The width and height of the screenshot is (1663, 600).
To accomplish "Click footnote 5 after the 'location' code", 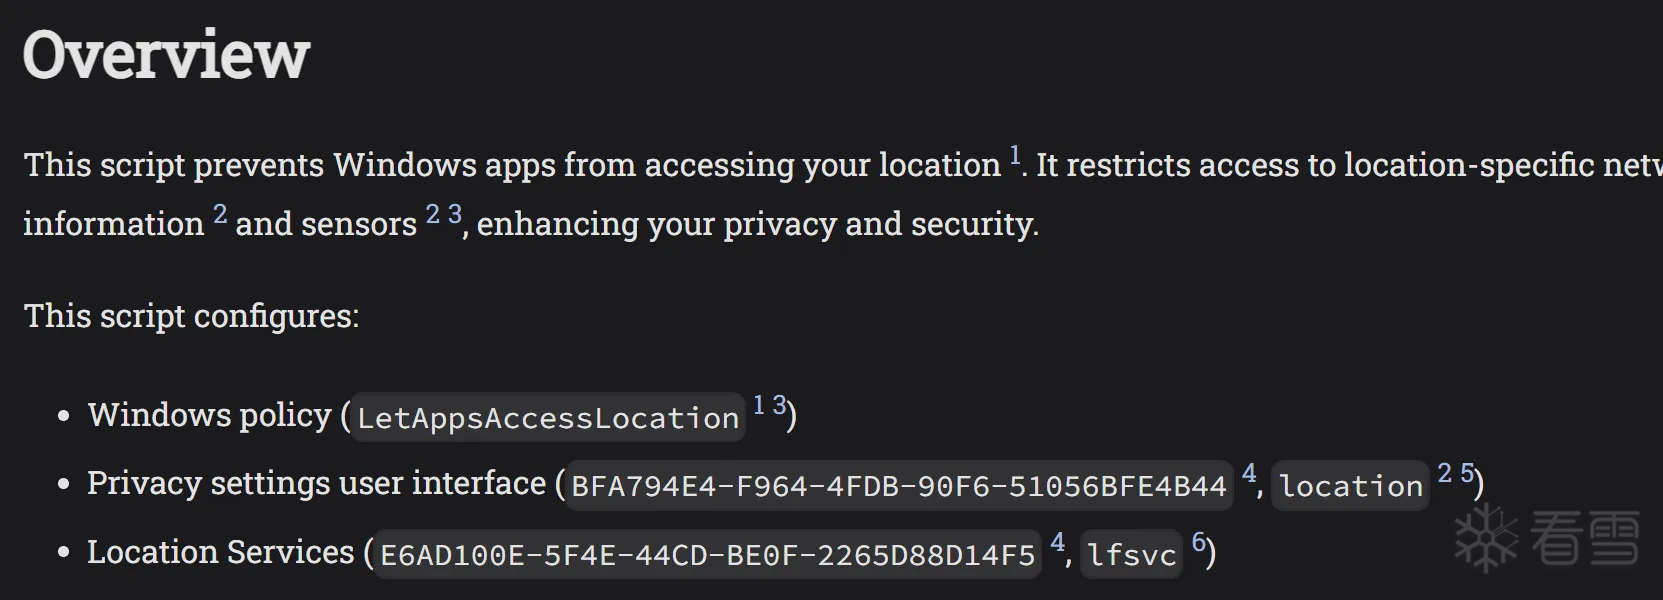I will 1466,473.
